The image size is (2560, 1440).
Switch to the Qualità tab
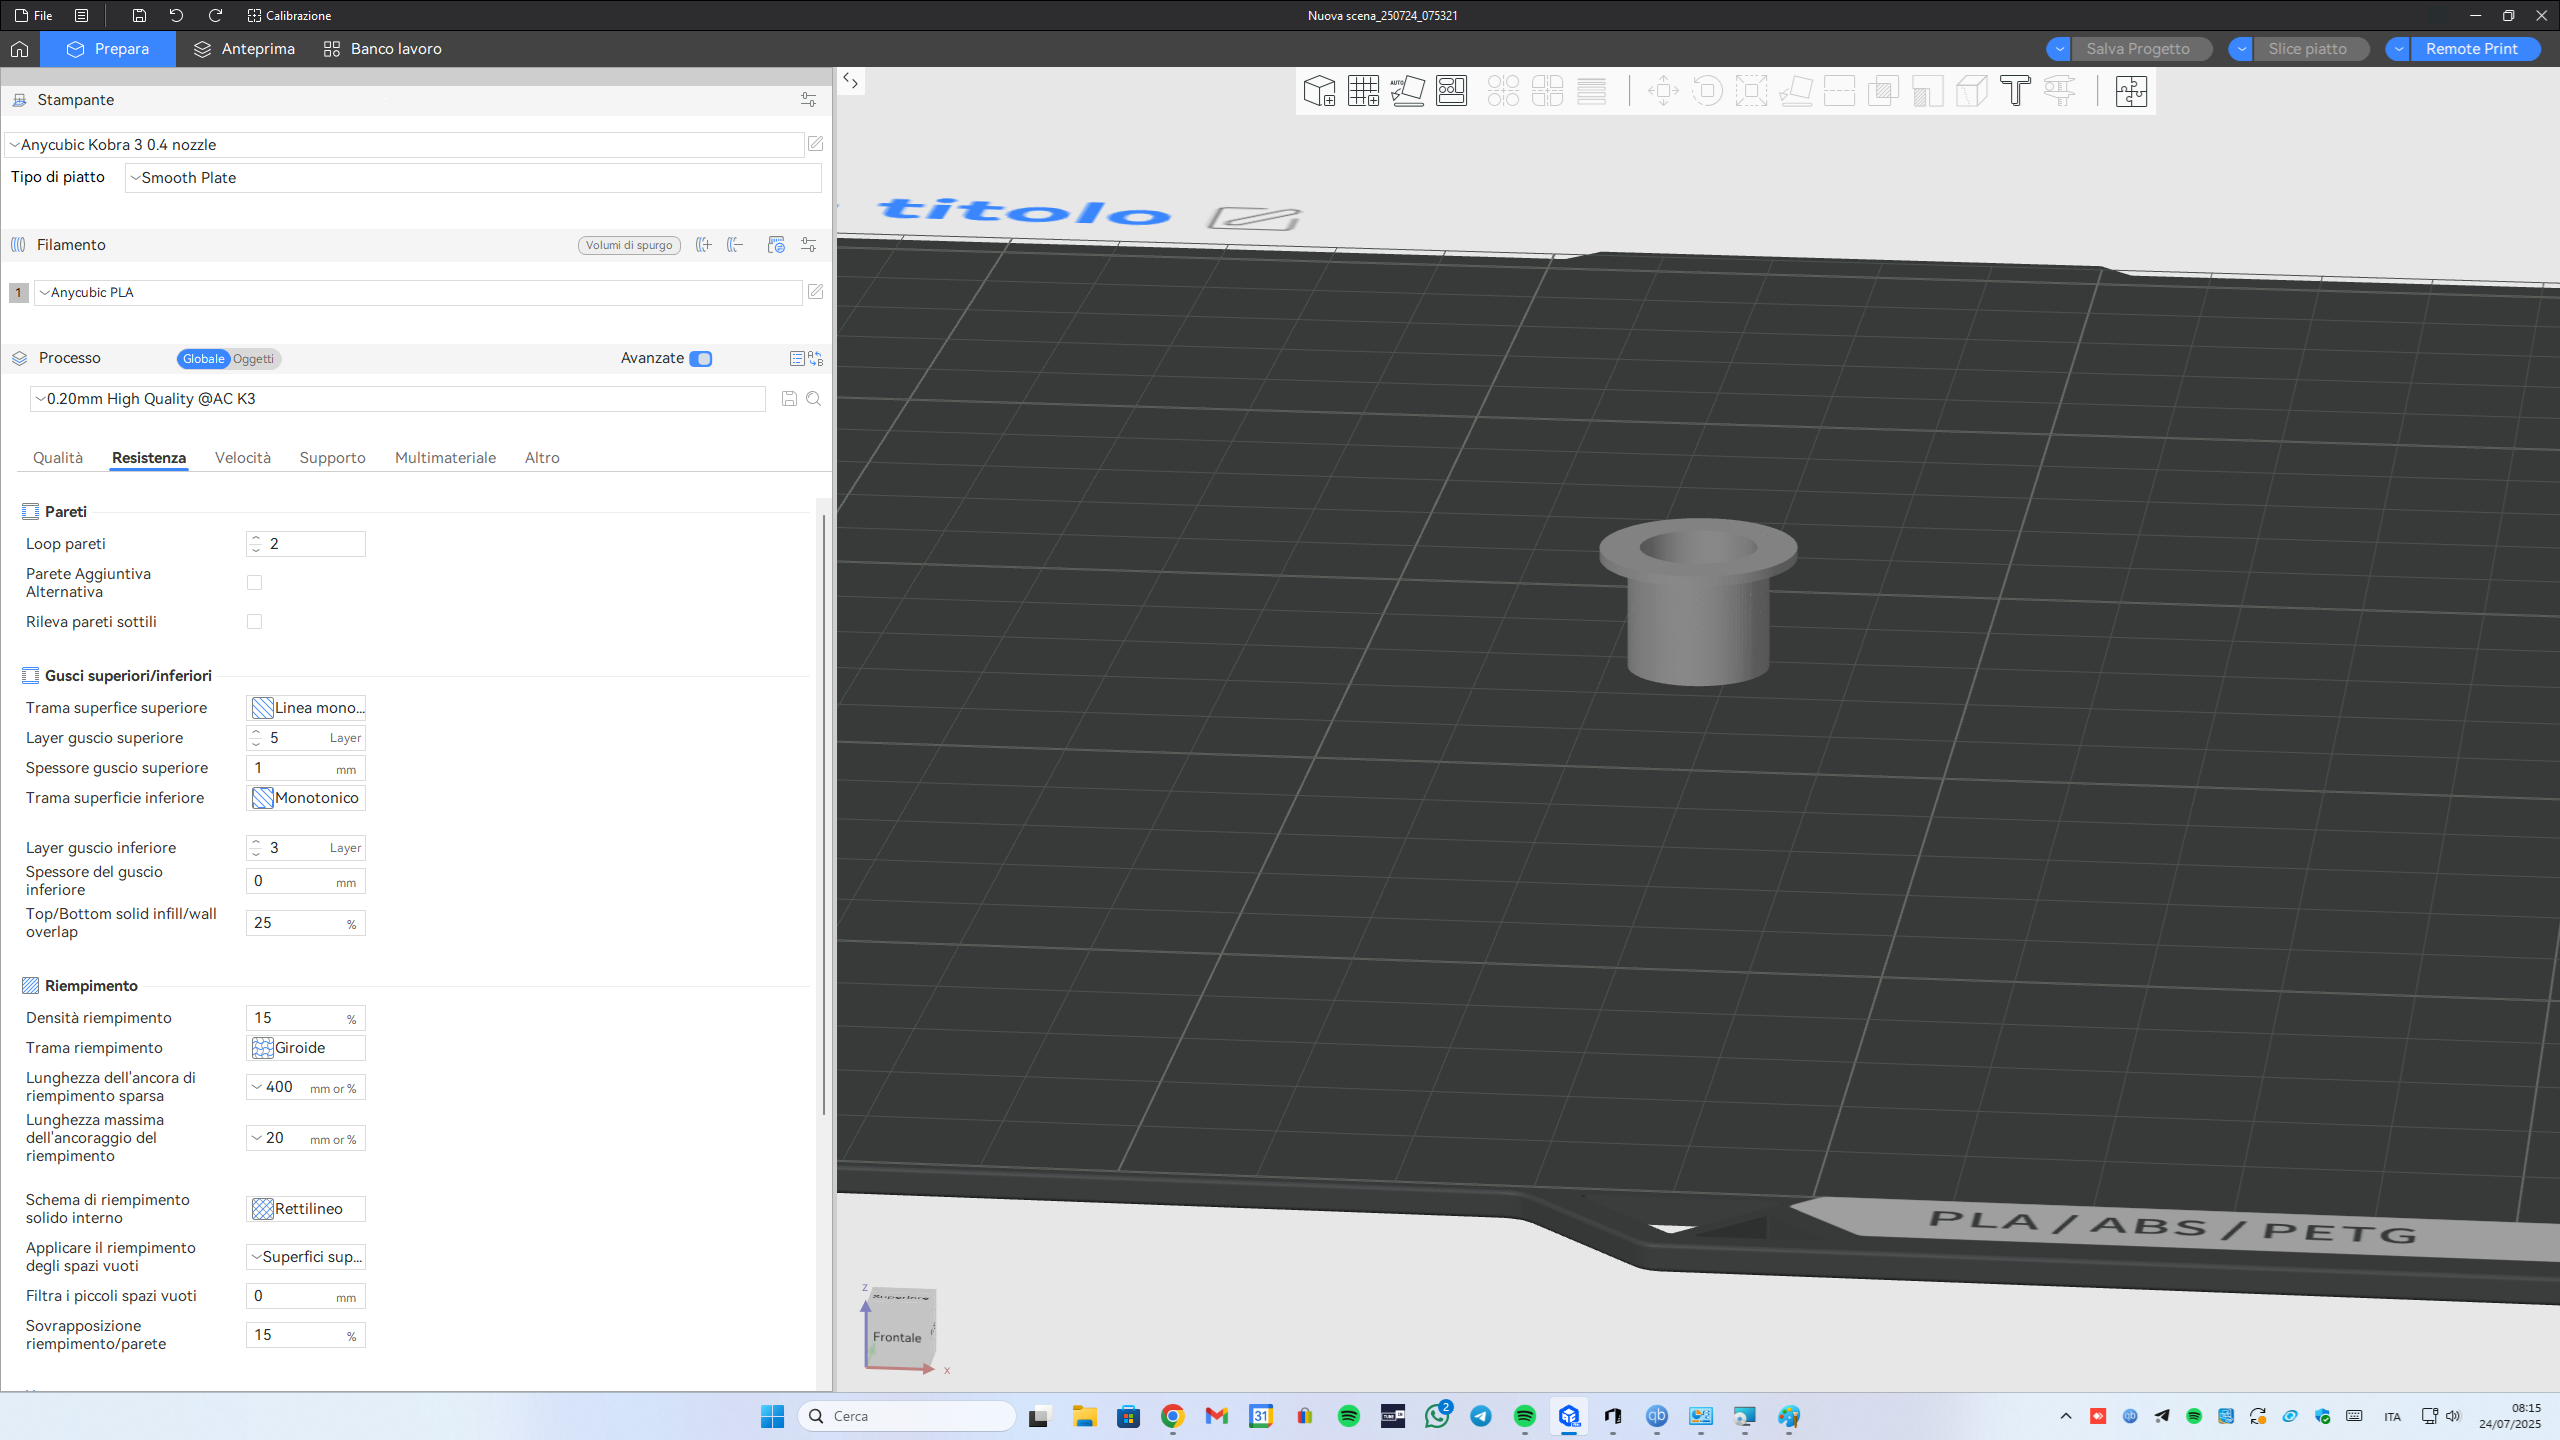(58, 458)
